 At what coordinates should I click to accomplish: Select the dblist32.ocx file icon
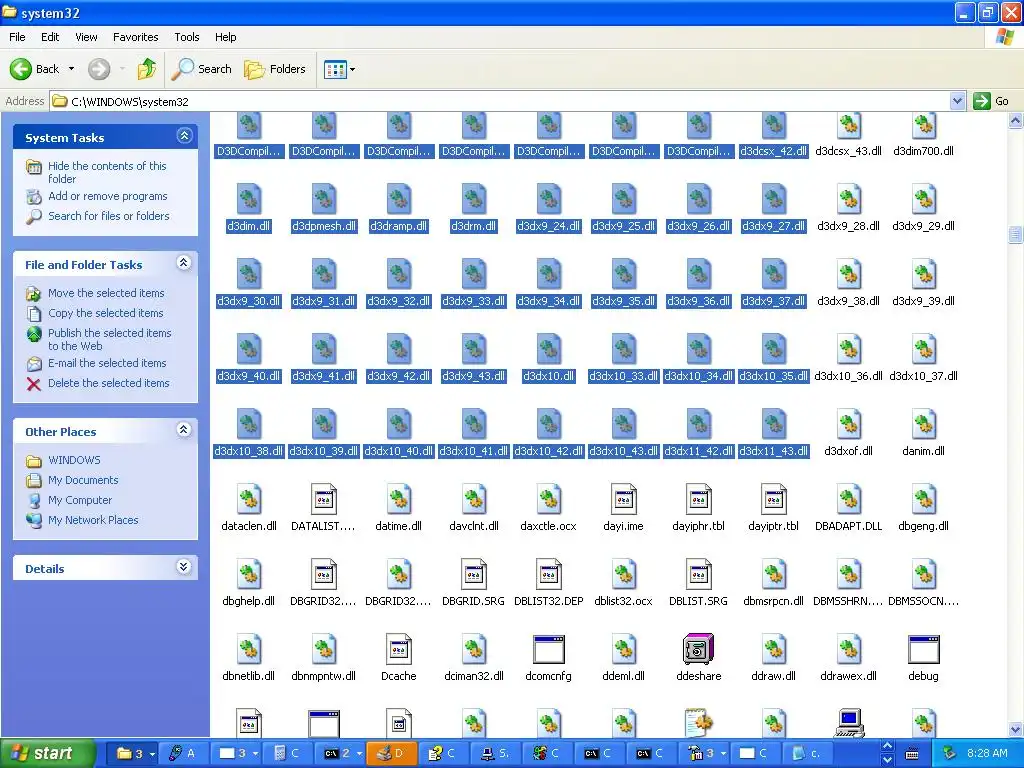coord(624,575)
